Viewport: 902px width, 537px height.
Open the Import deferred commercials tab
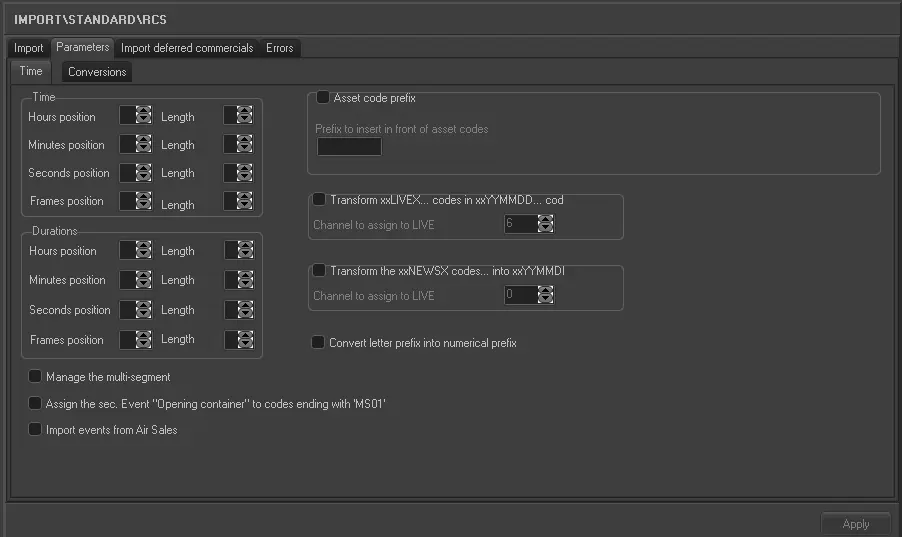pos(187,48)
